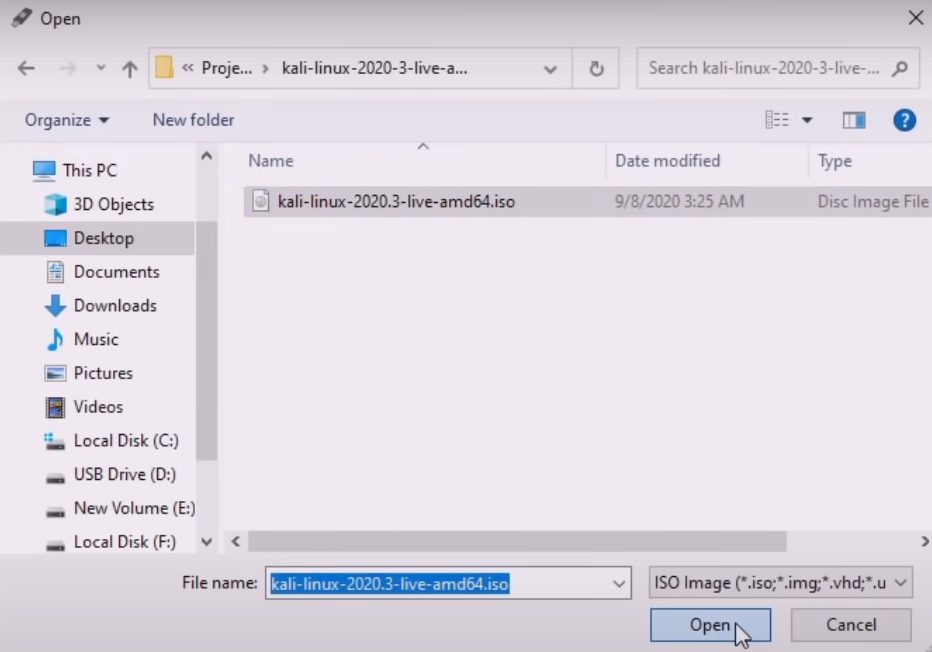The image size is (932, 652).
Task: Open the ISO Image file type dropdown
Action: 780,582
